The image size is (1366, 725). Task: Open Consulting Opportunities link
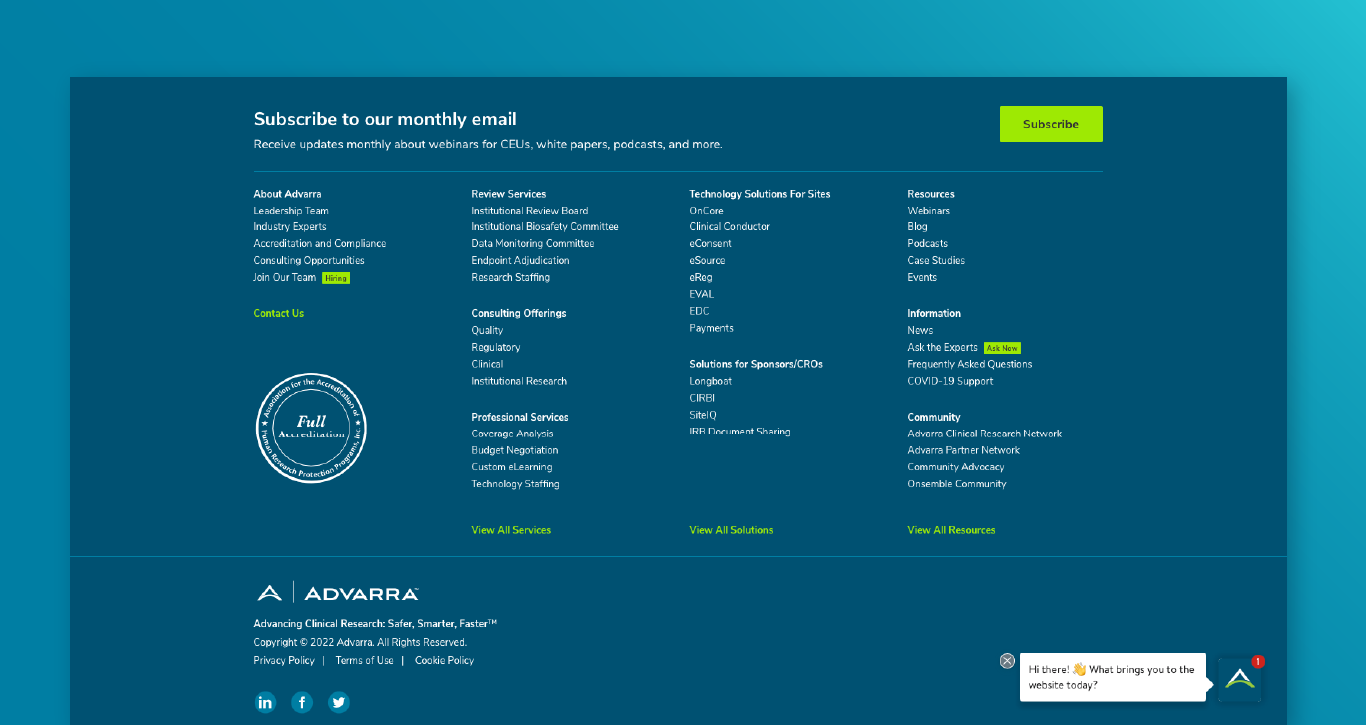(309, 261)
